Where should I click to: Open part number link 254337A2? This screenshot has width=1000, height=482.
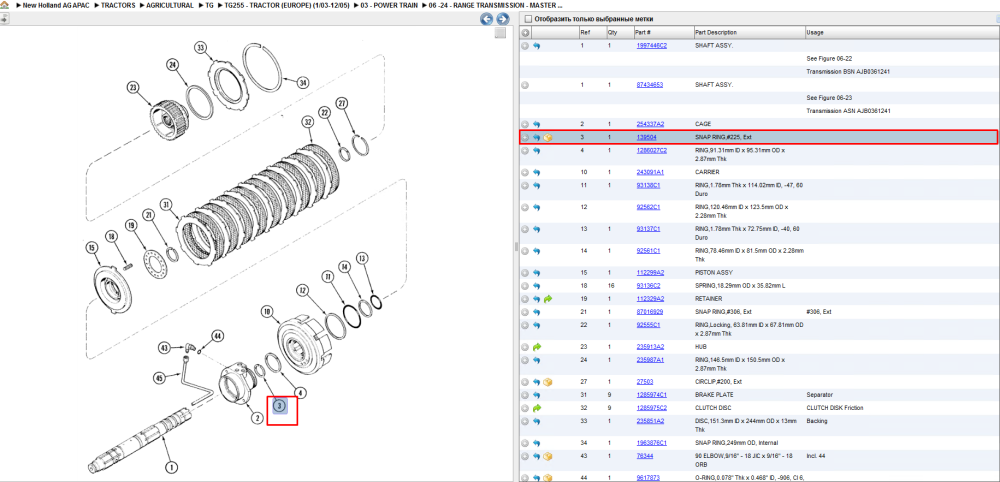click(650, 124)
